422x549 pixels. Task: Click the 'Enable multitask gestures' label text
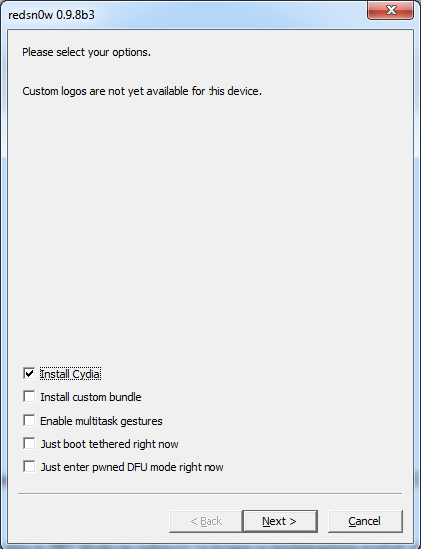[x=101, y=421]
